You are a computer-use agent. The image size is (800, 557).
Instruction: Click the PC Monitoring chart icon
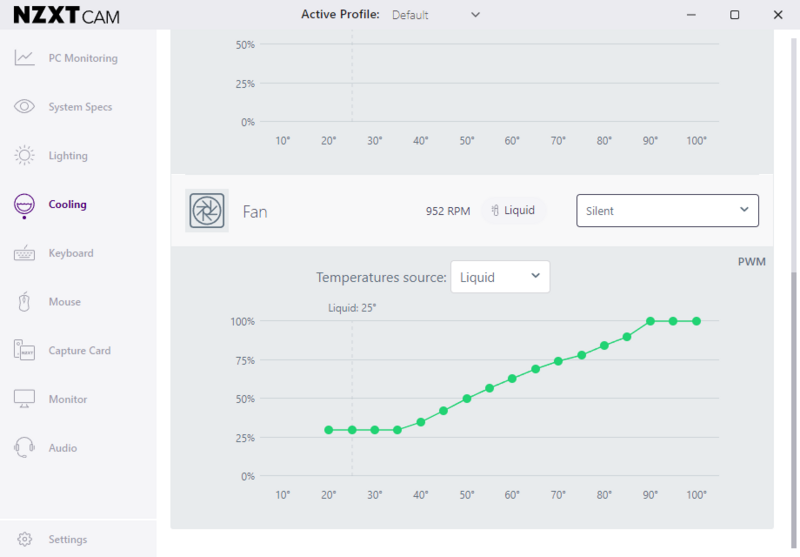pyautogui.click(x=25, y=58)
